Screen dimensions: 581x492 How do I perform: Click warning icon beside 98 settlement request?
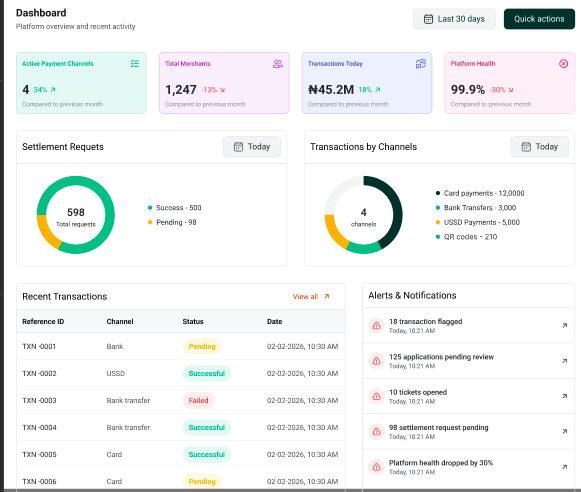point(376,432)
